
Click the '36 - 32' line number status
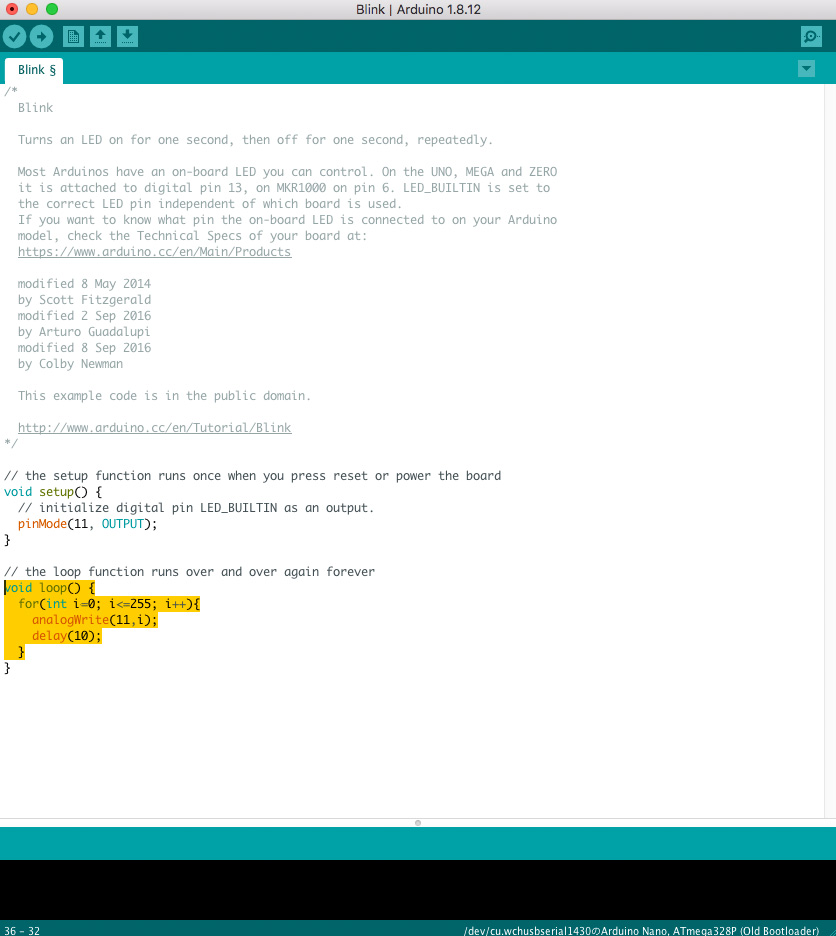[x=22, y=931]
